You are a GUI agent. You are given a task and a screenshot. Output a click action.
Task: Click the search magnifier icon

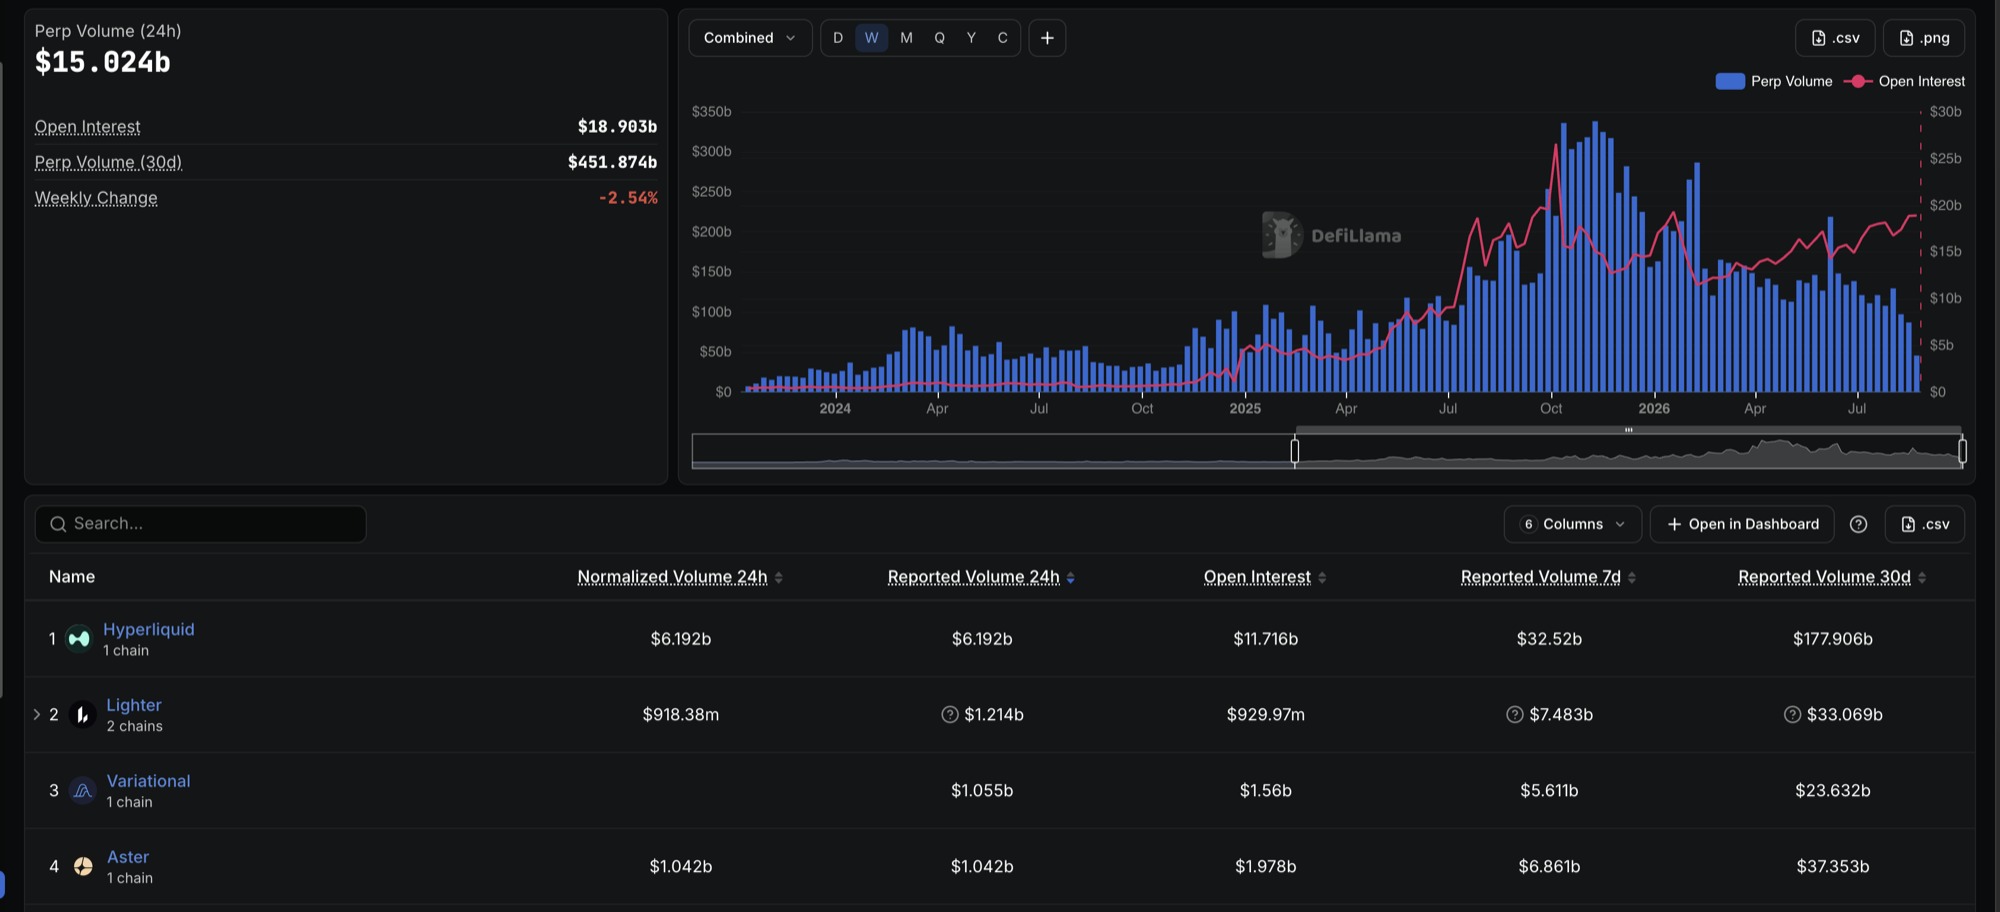[58, 524]
